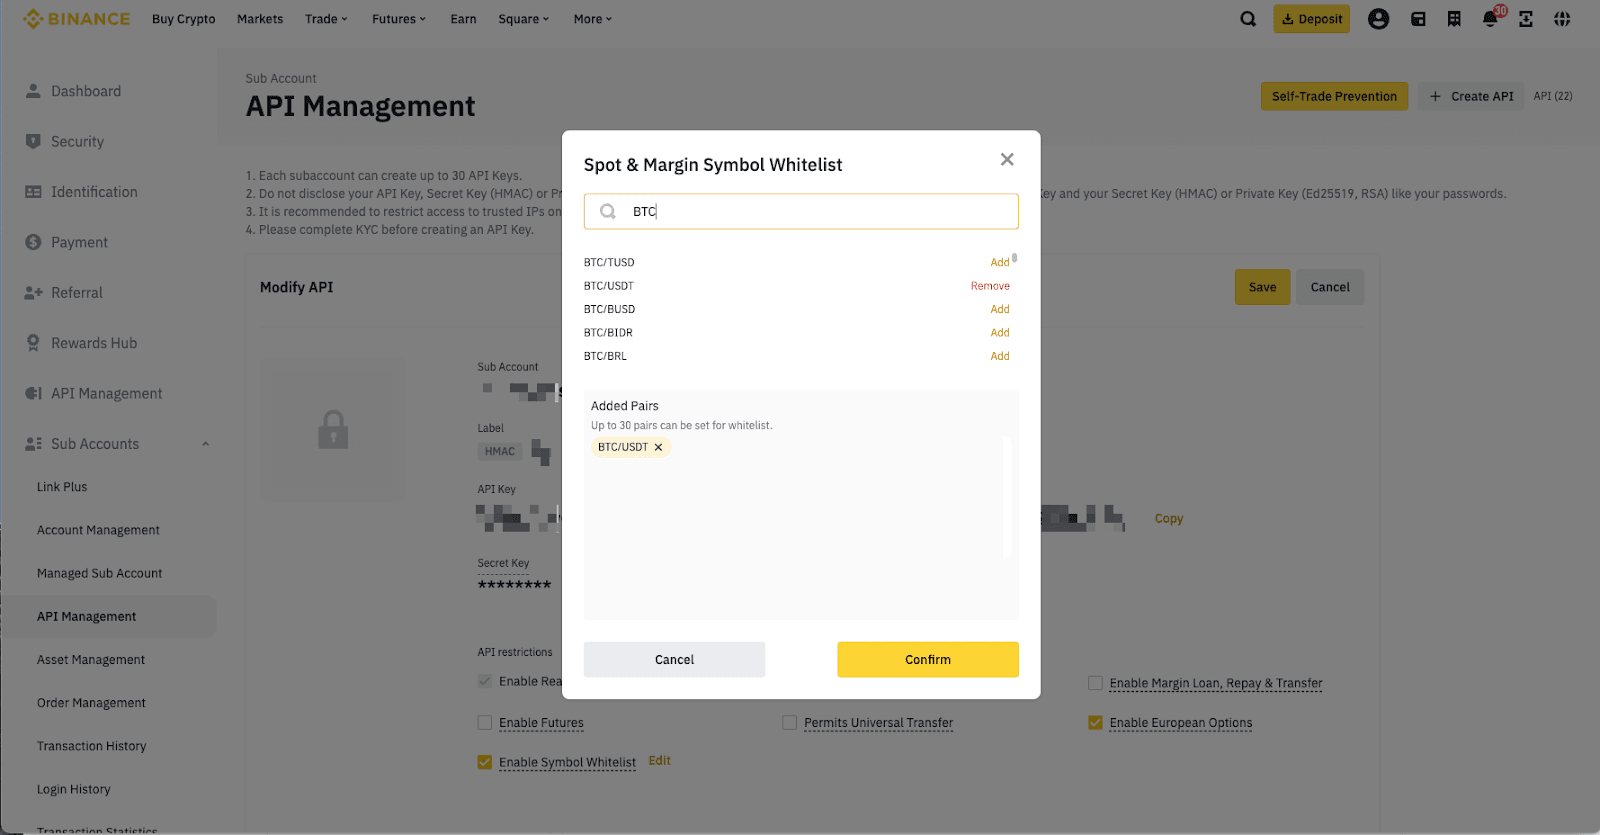Click the app download scan icon
The image size is (1600, 835).
(1526, 19)
